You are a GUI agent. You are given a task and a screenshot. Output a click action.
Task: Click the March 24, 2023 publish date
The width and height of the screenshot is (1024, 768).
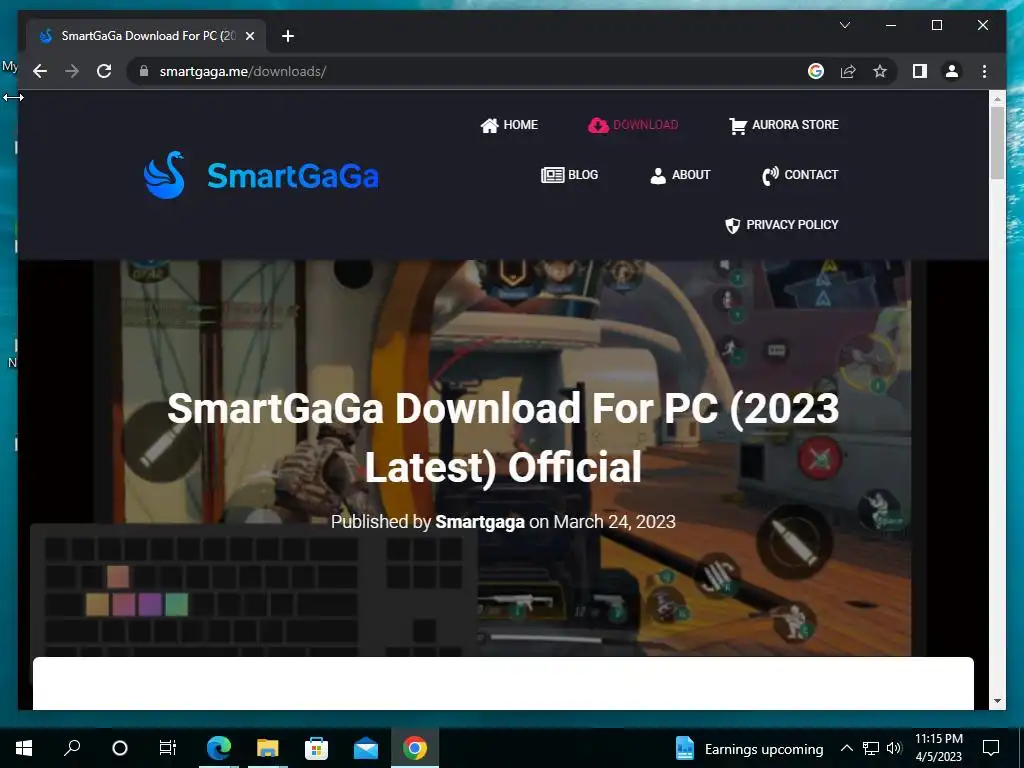615,522
